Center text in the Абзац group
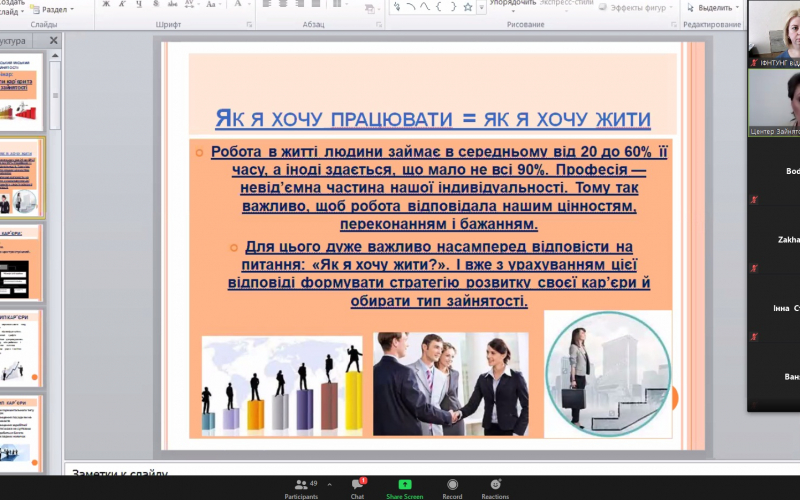The width and height of the screenshot is (800, 500). pyautogui.click(x=283, y=4)
